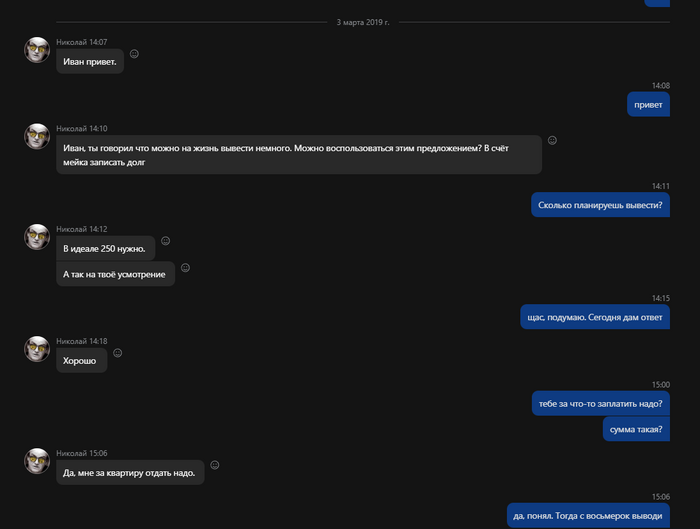
Task: Select the outgoing "привет" message bubble
Action: [x=648, y=103]
